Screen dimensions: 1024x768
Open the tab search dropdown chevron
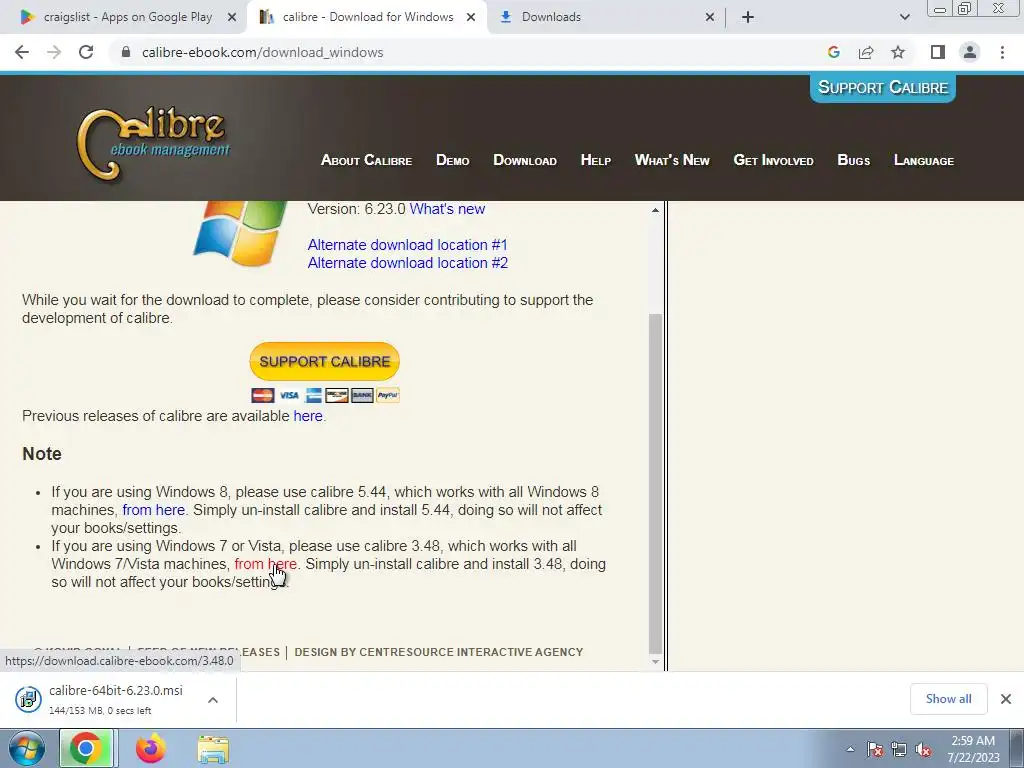tap(904, 17)
